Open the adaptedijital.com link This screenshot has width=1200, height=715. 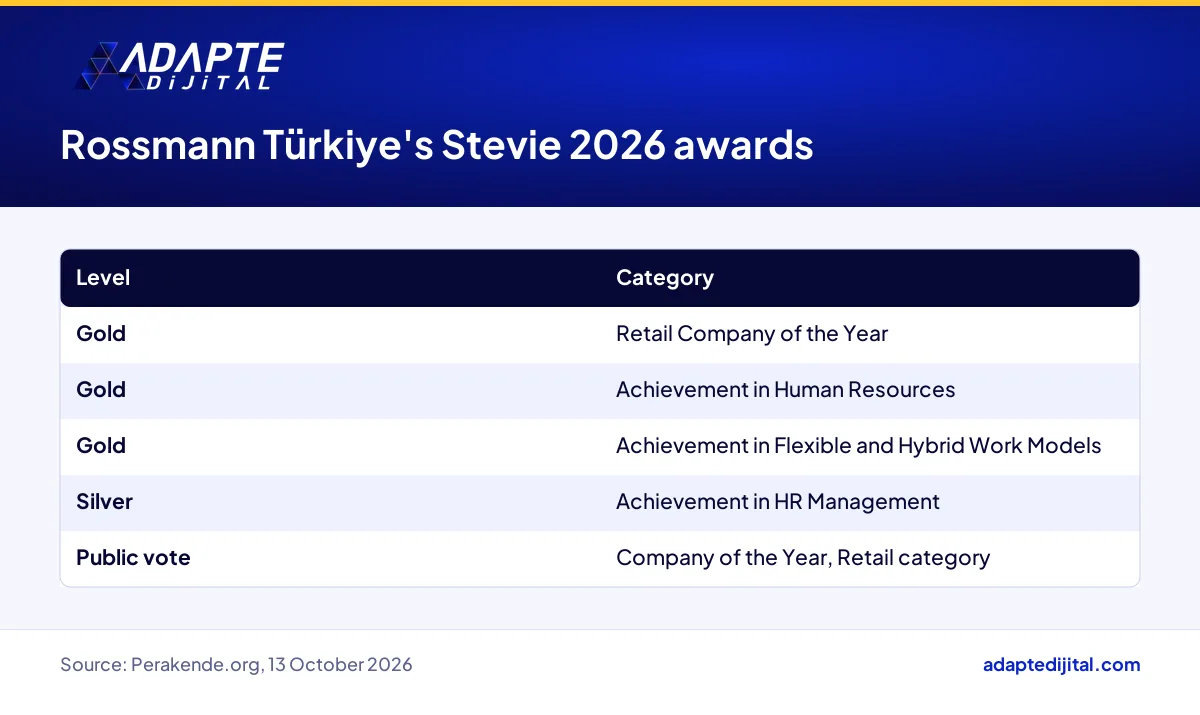1062,665
